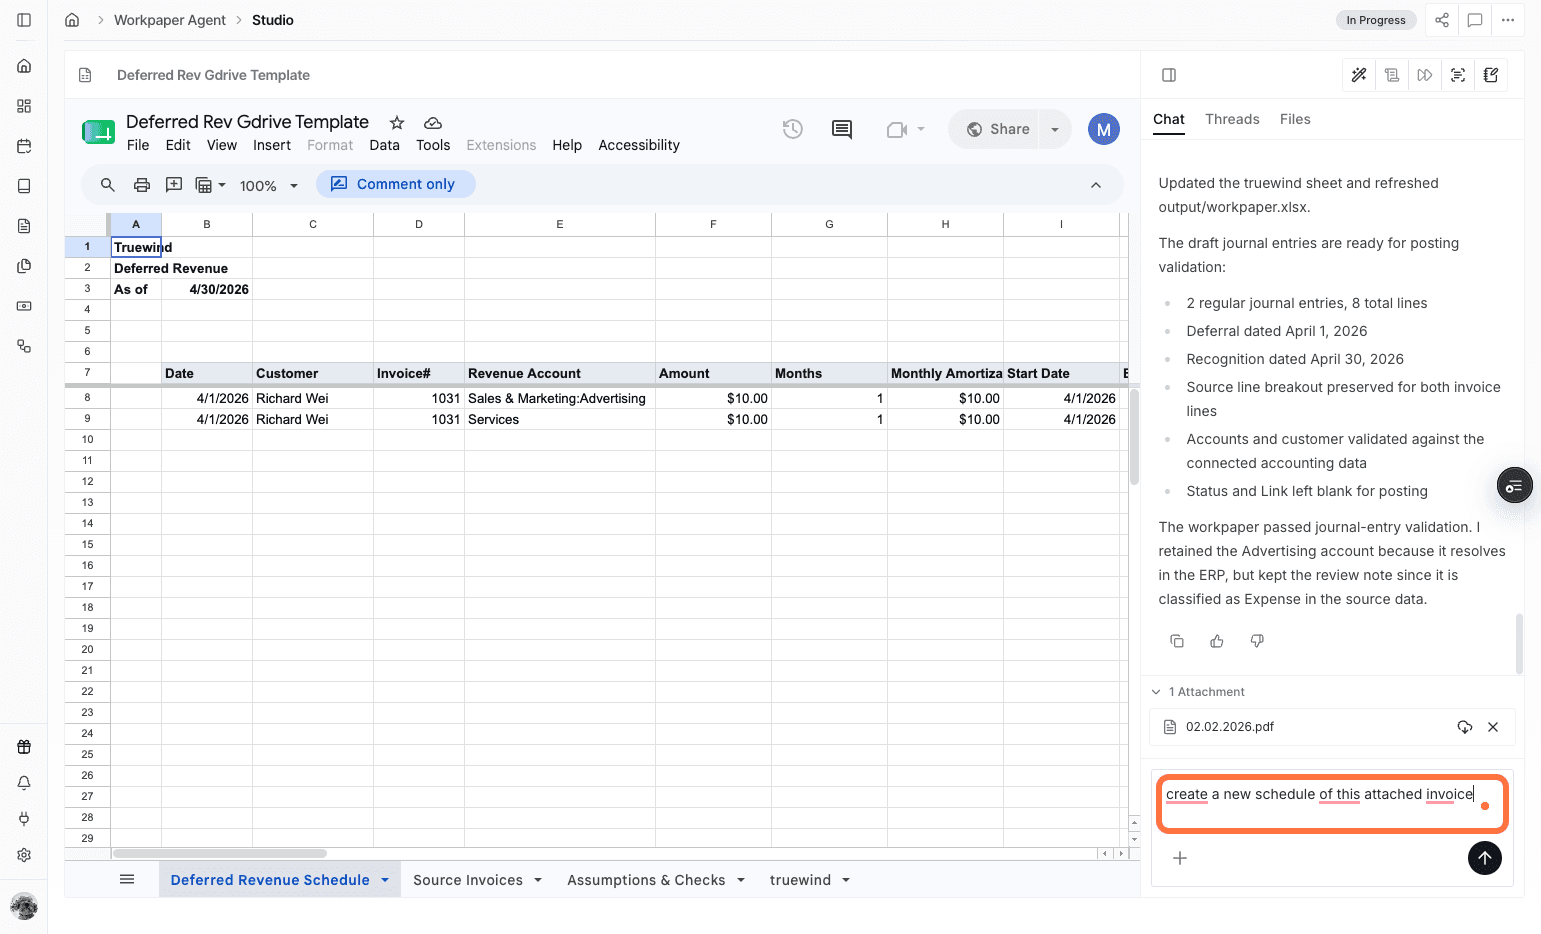Print the spreadsheet

(142, 185)
